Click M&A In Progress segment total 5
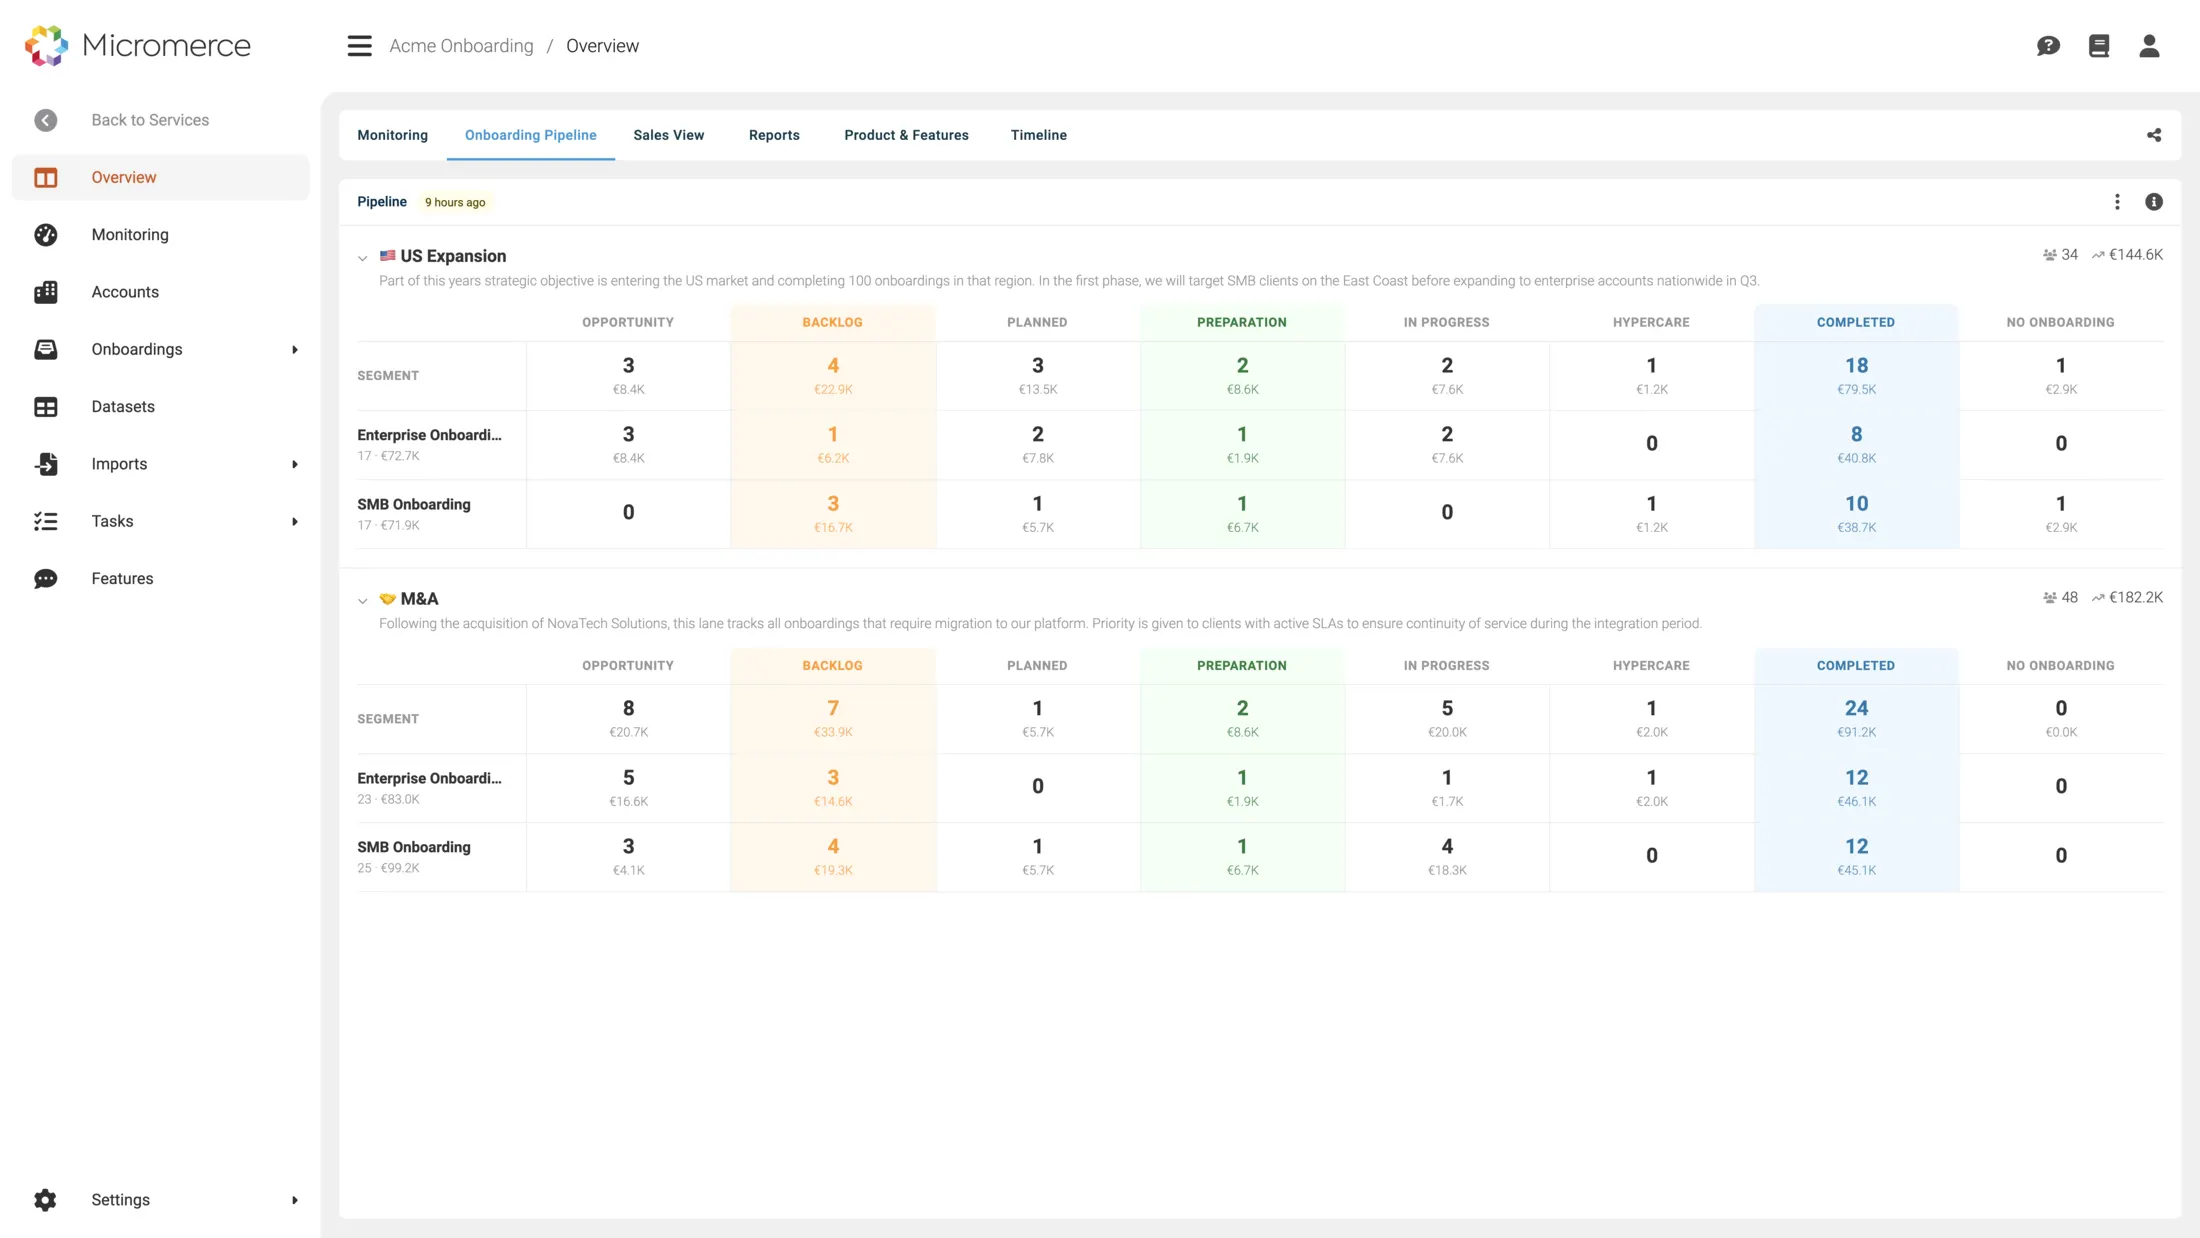 coord(1447,709)
